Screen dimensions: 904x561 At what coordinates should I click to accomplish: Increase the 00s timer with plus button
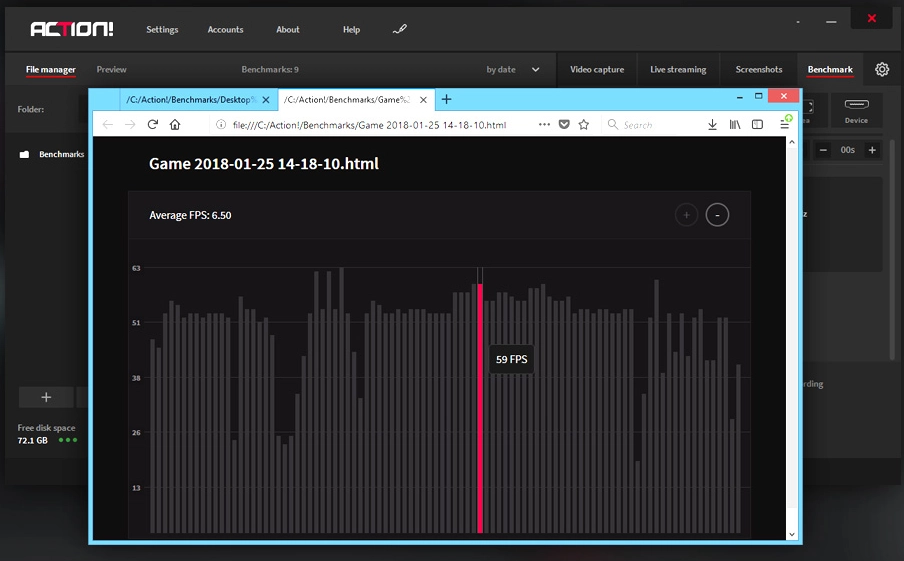click(872, 150)
